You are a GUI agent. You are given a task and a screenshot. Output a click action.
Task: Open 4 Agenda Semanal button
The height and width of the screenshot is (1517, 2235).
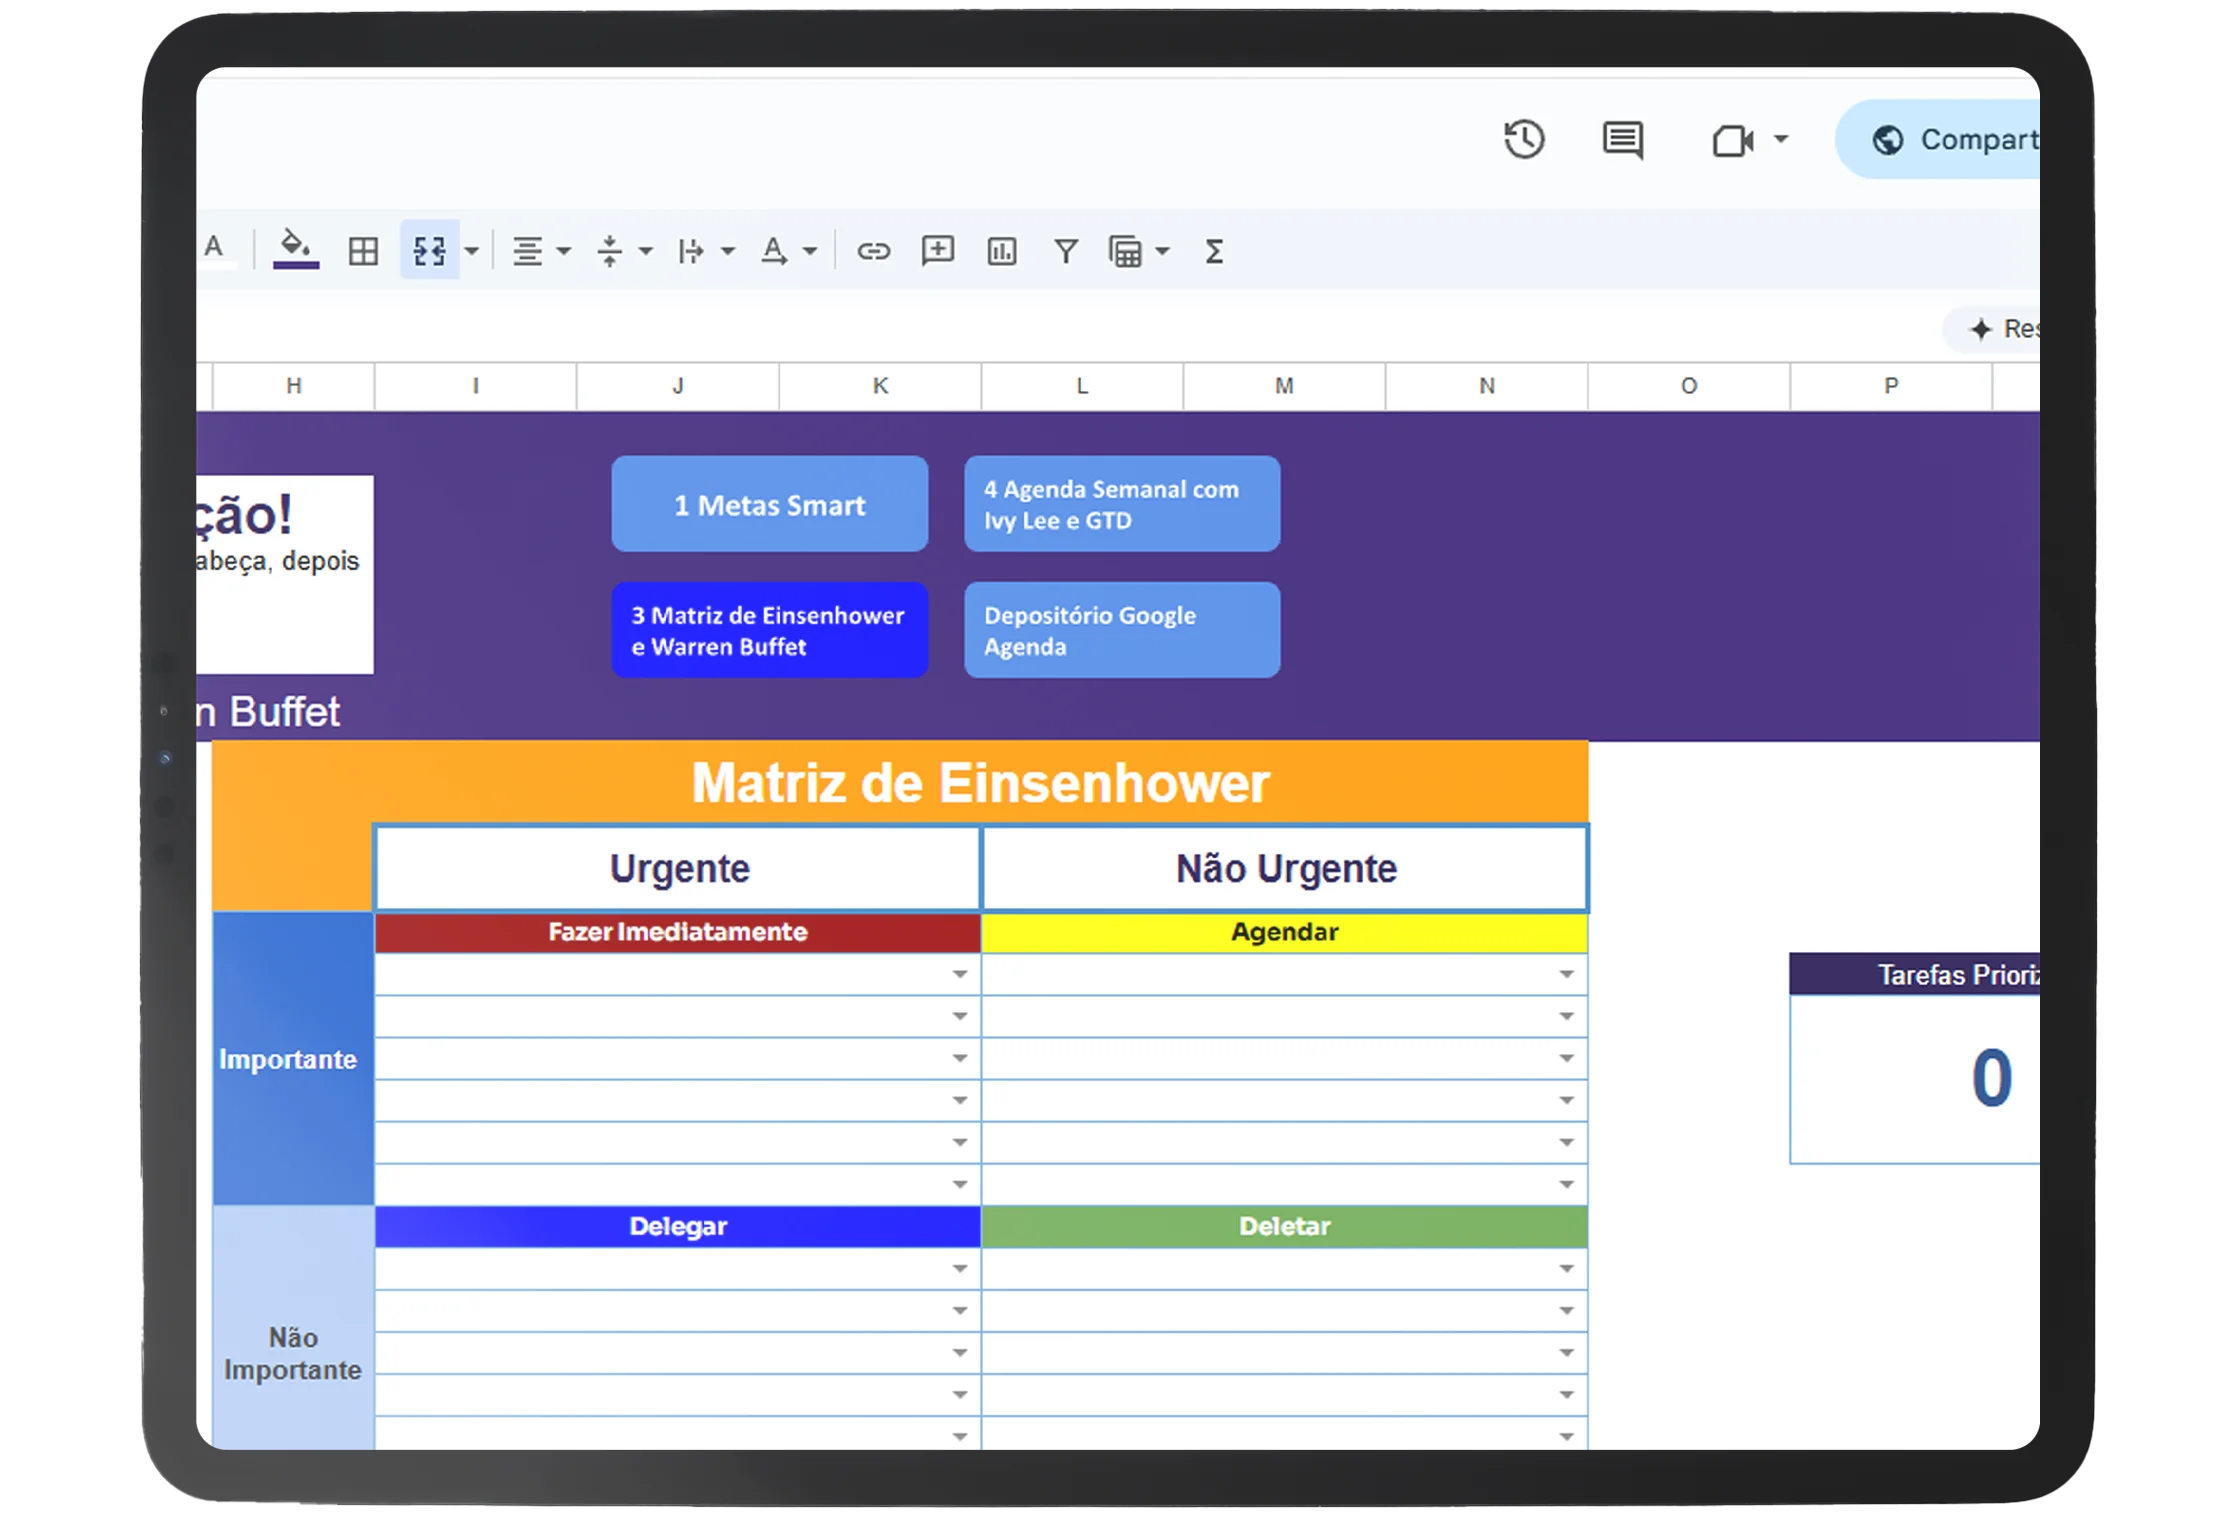pos(1121,504)
